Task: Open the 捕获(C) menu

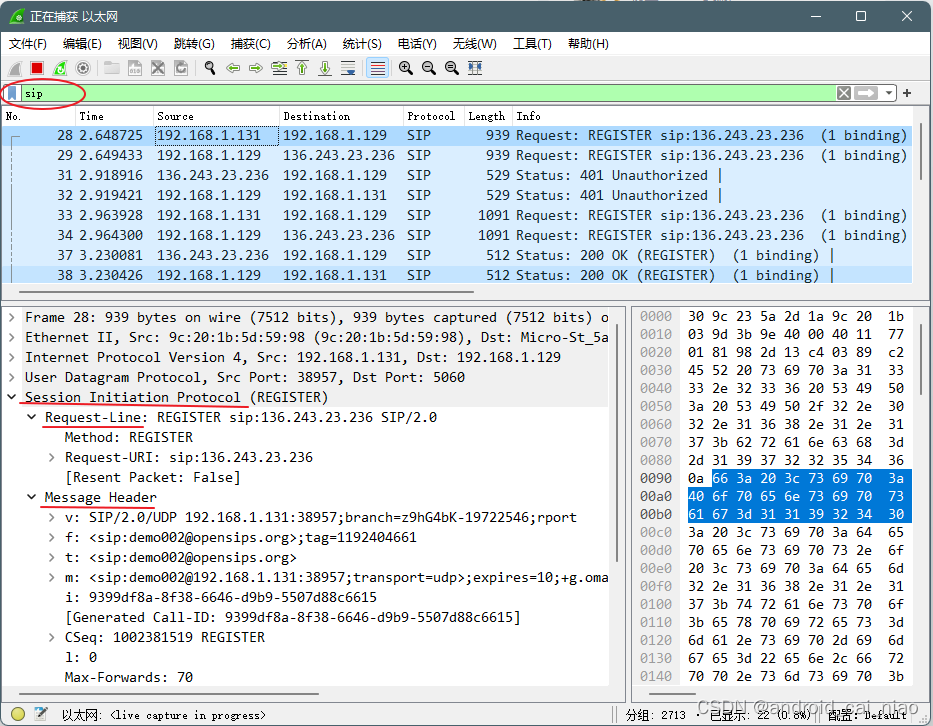Action: point(251,43)
